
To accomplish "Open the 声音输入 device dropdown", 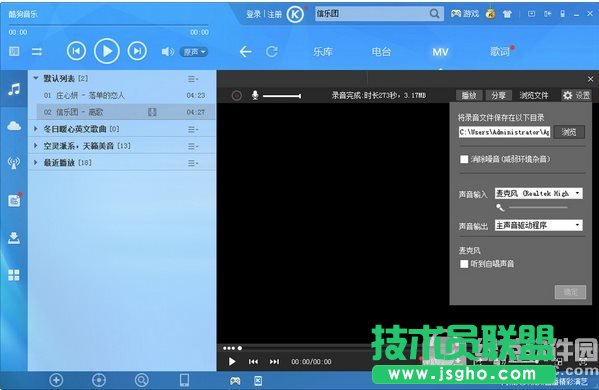I will pos(539,193).
